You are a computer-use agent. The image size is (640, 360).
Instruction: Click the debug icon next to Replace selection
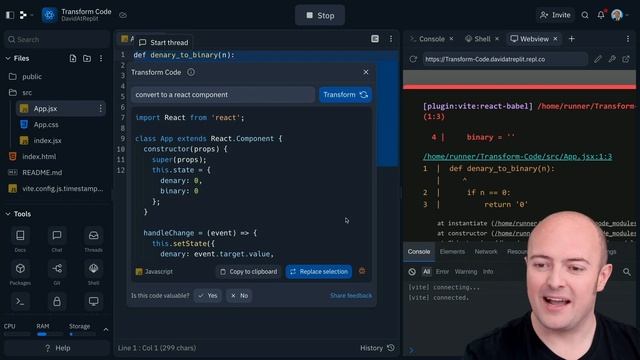(x=362, y=271)
